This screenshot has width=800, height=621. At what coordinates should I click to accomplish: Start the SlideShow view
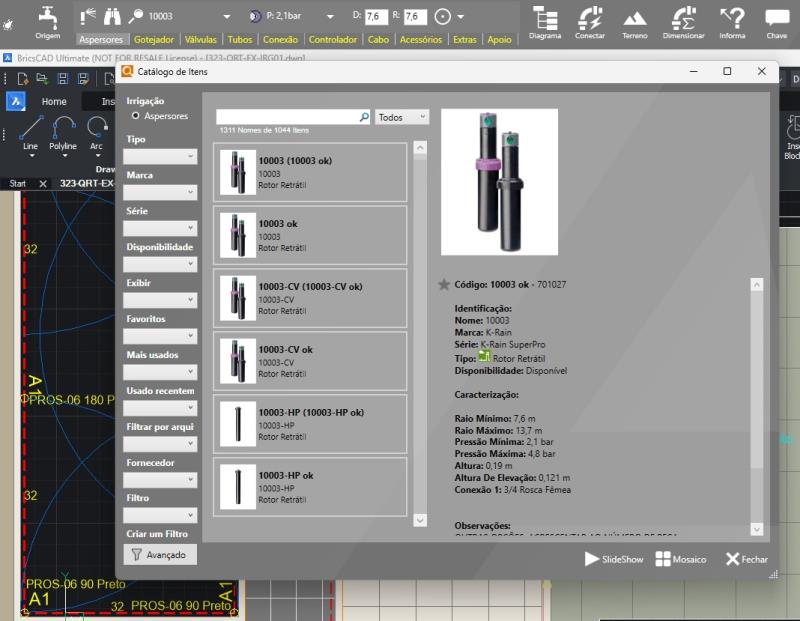(614, 559)
